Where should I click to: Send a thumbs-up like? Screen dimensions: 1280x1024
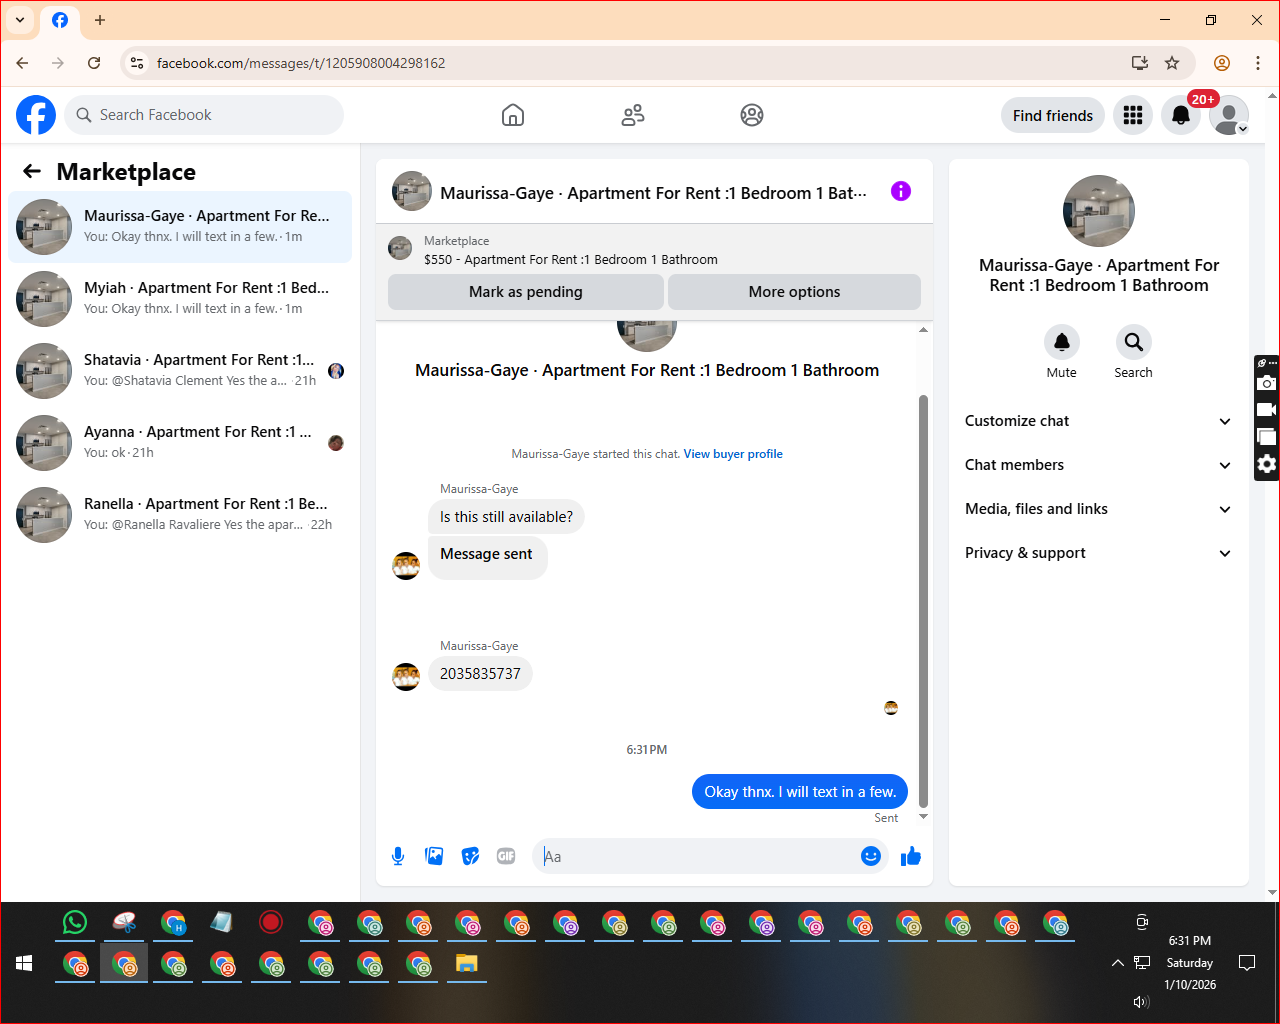tap(911, 856)
